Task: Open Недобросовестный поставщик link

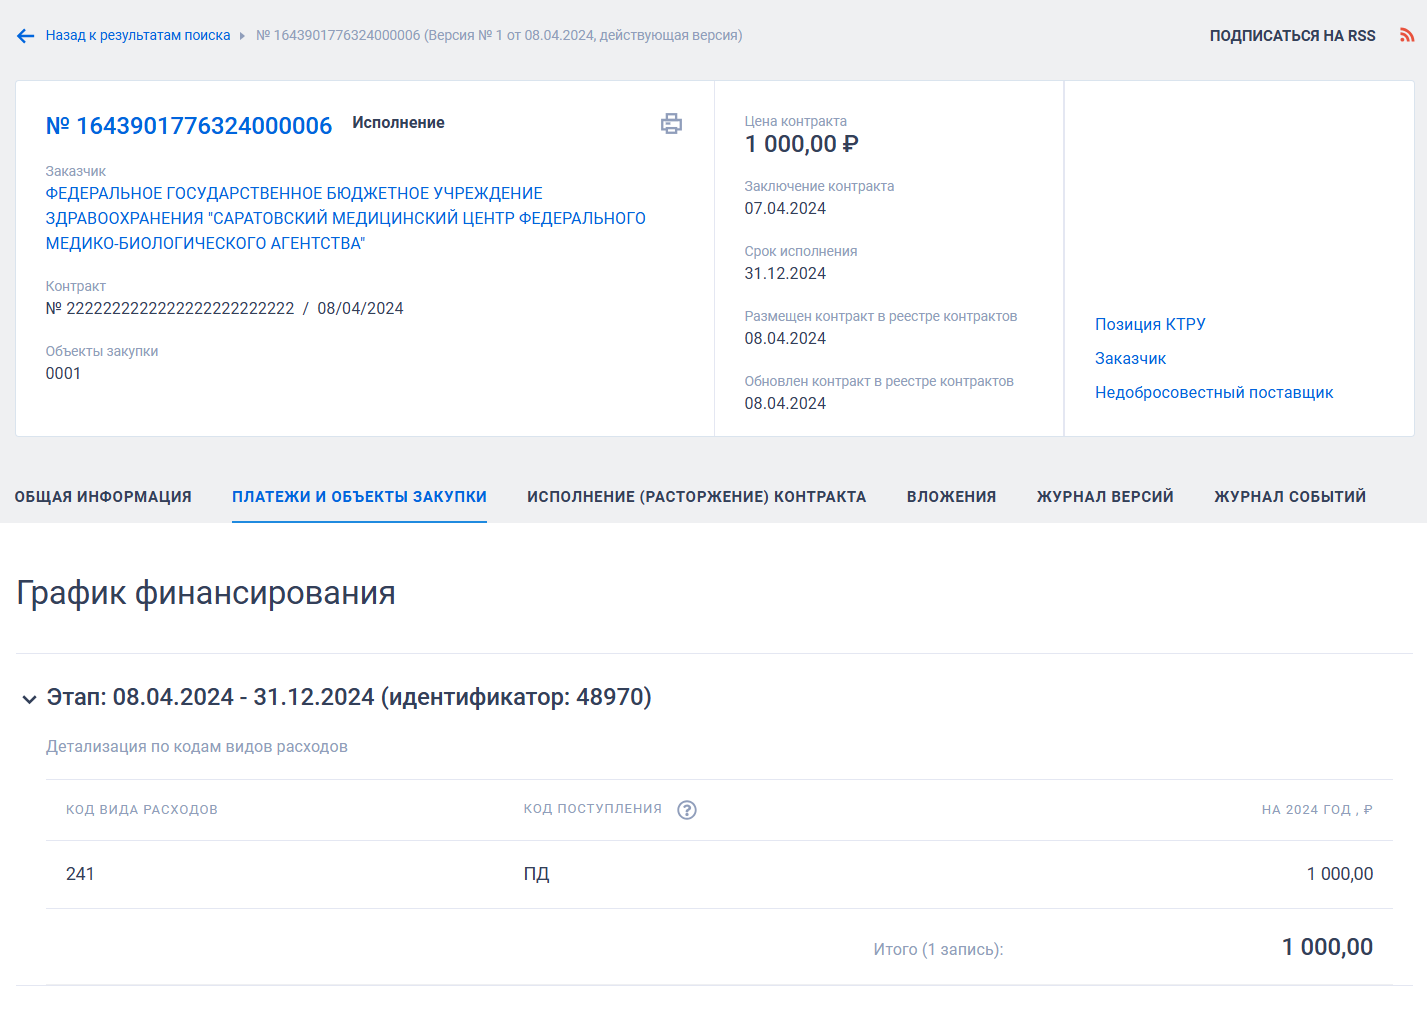Action: [1214, 392]
